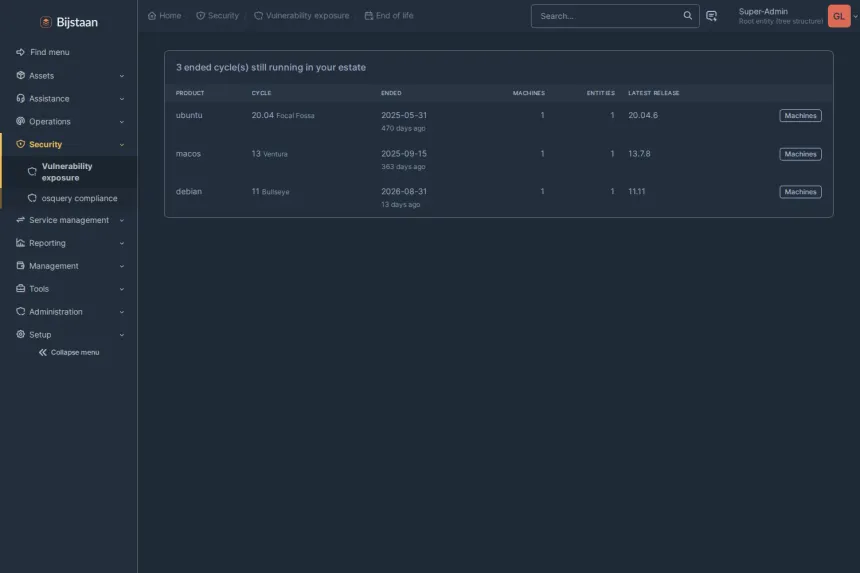Click Machines button for ubuntu row
860x573 pixels.
[x=800, y=116]
